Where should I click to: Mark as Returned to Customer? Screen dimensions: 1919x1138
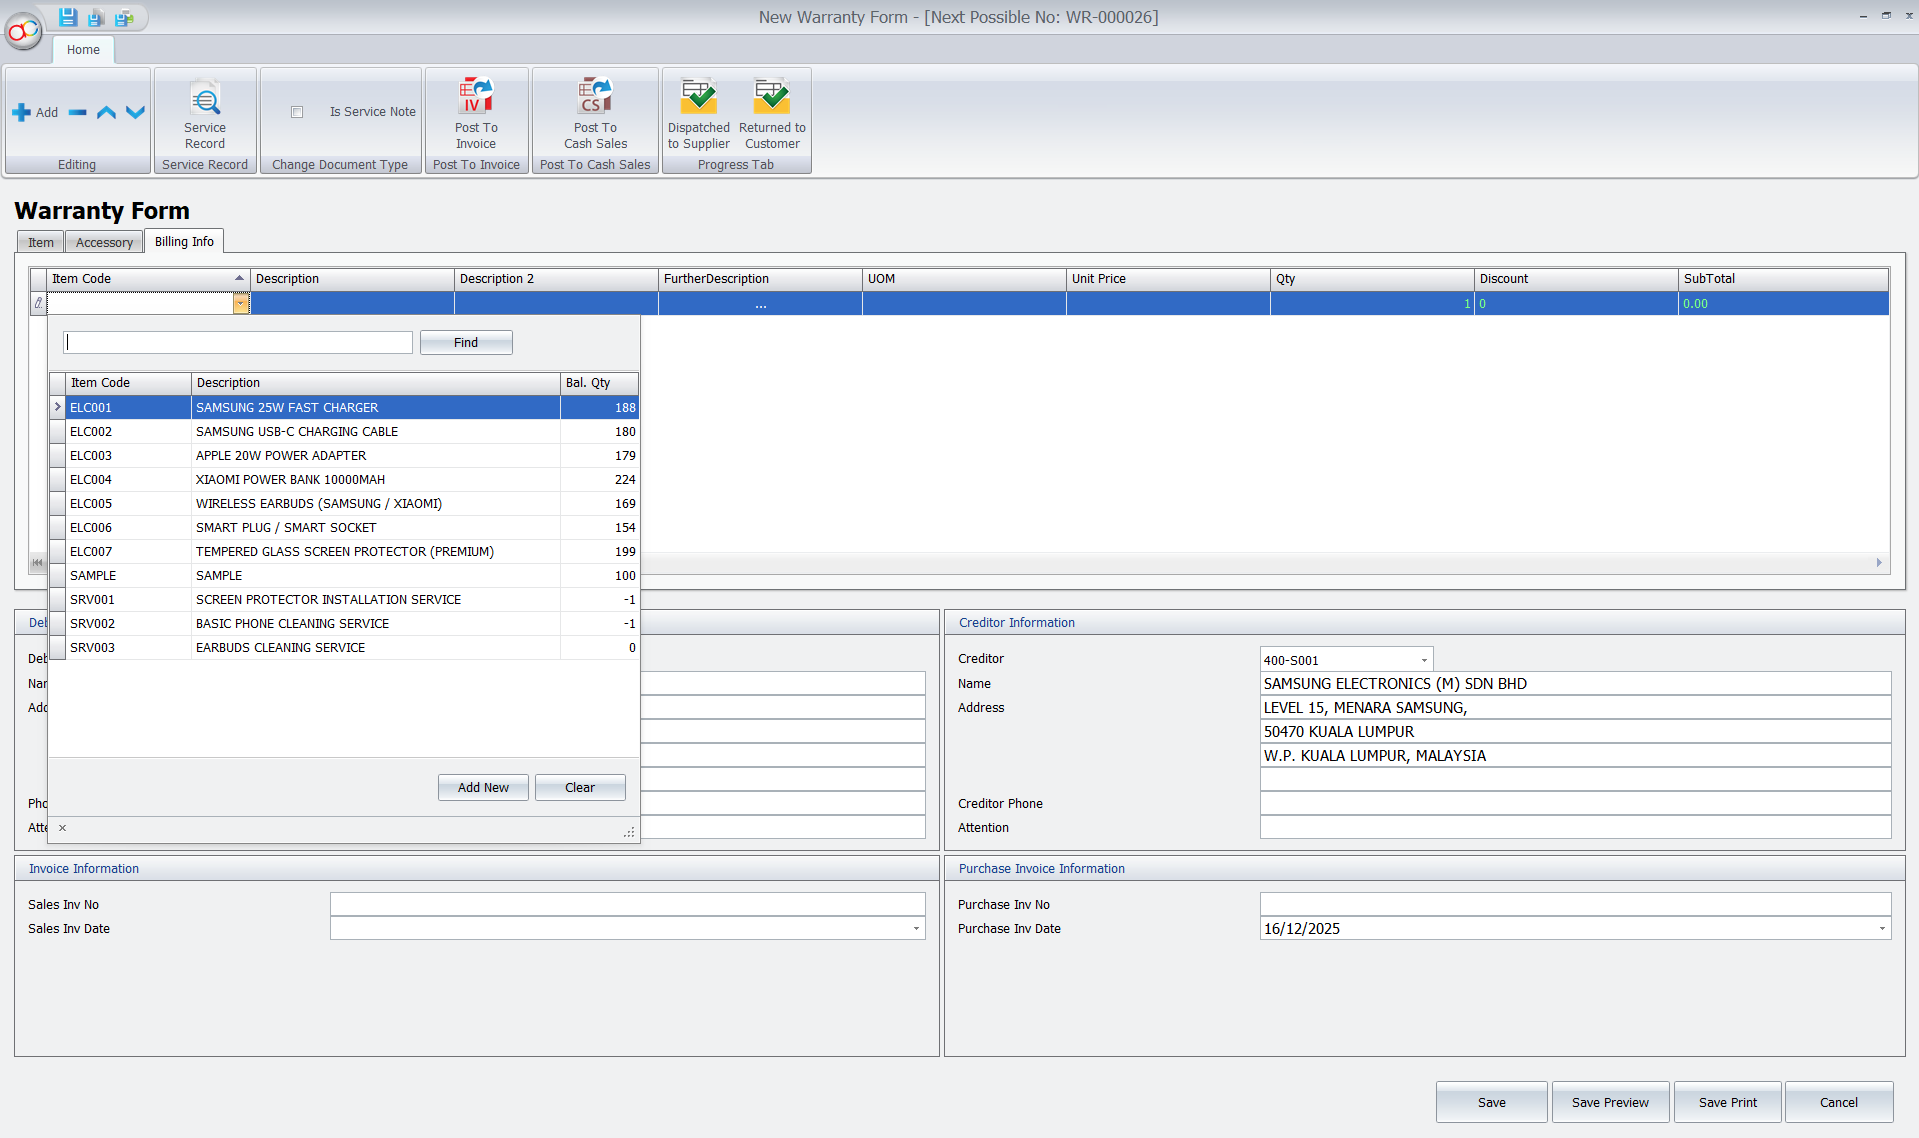[x=771, y=98]
